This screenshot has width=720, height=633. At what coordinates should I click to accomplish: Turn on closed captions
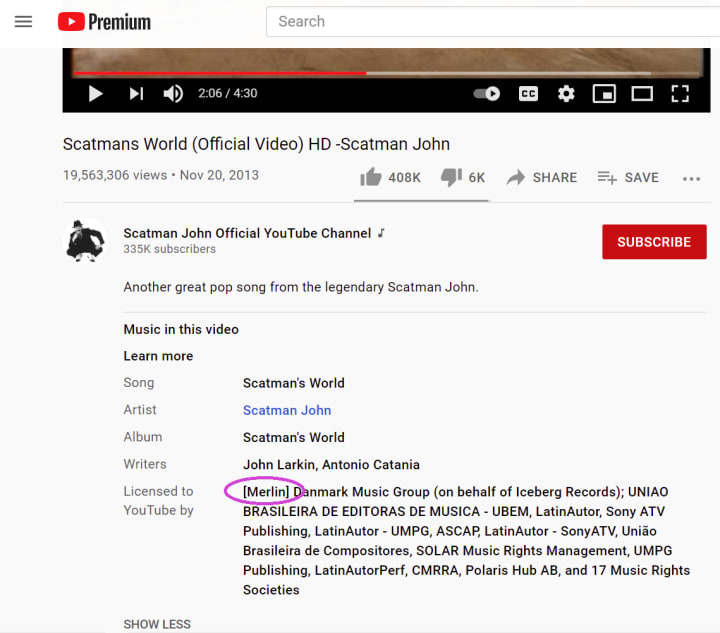[x=528, y=94]
